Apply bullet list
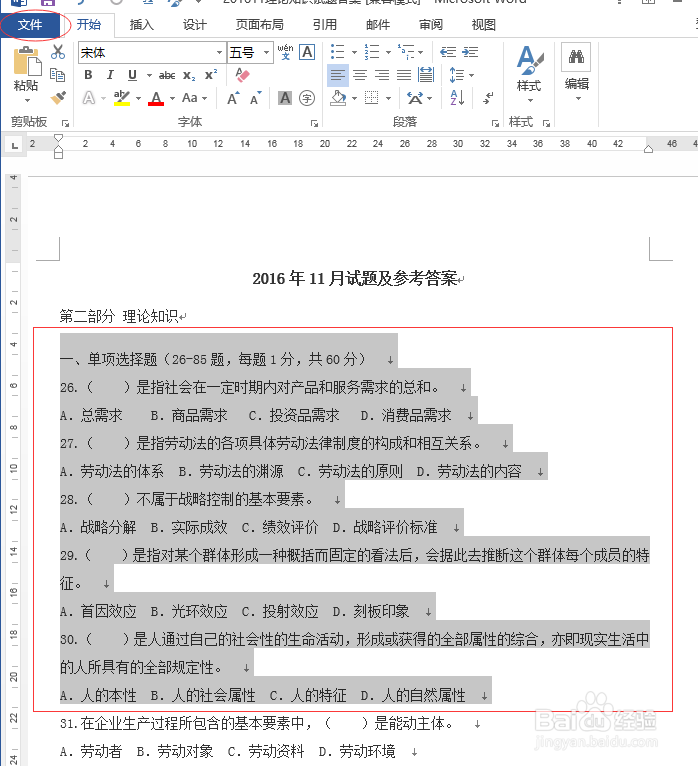 [338, 52]
